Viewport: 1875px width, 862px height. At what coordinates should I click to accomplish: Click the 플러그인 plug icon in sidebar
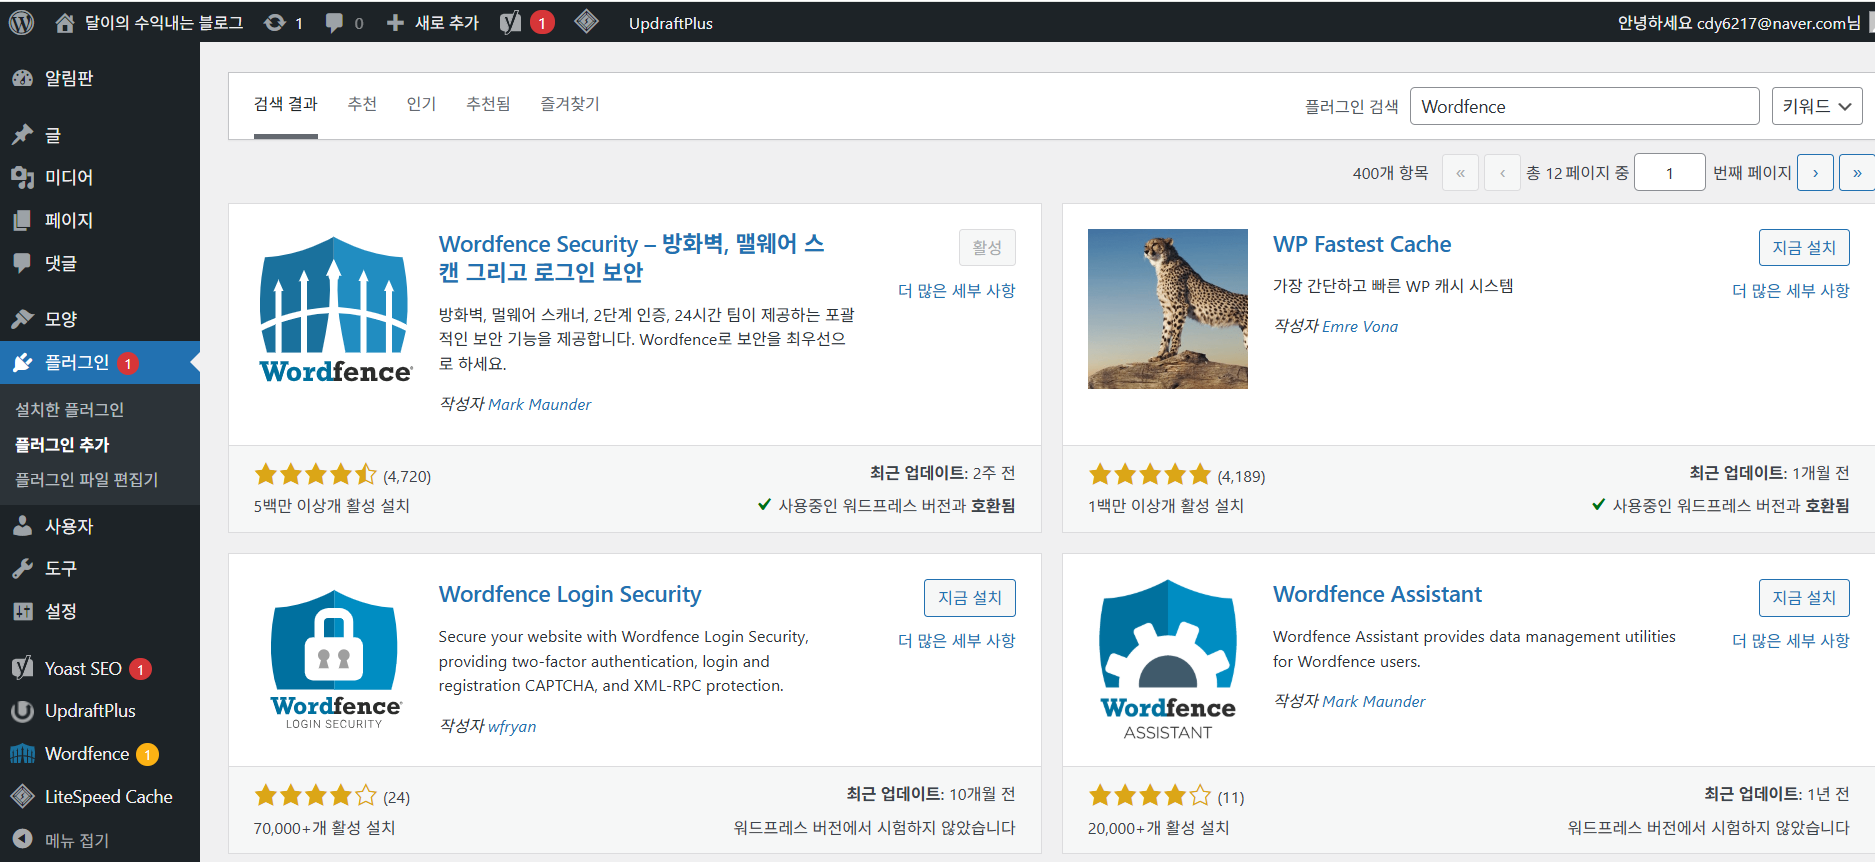22,362
